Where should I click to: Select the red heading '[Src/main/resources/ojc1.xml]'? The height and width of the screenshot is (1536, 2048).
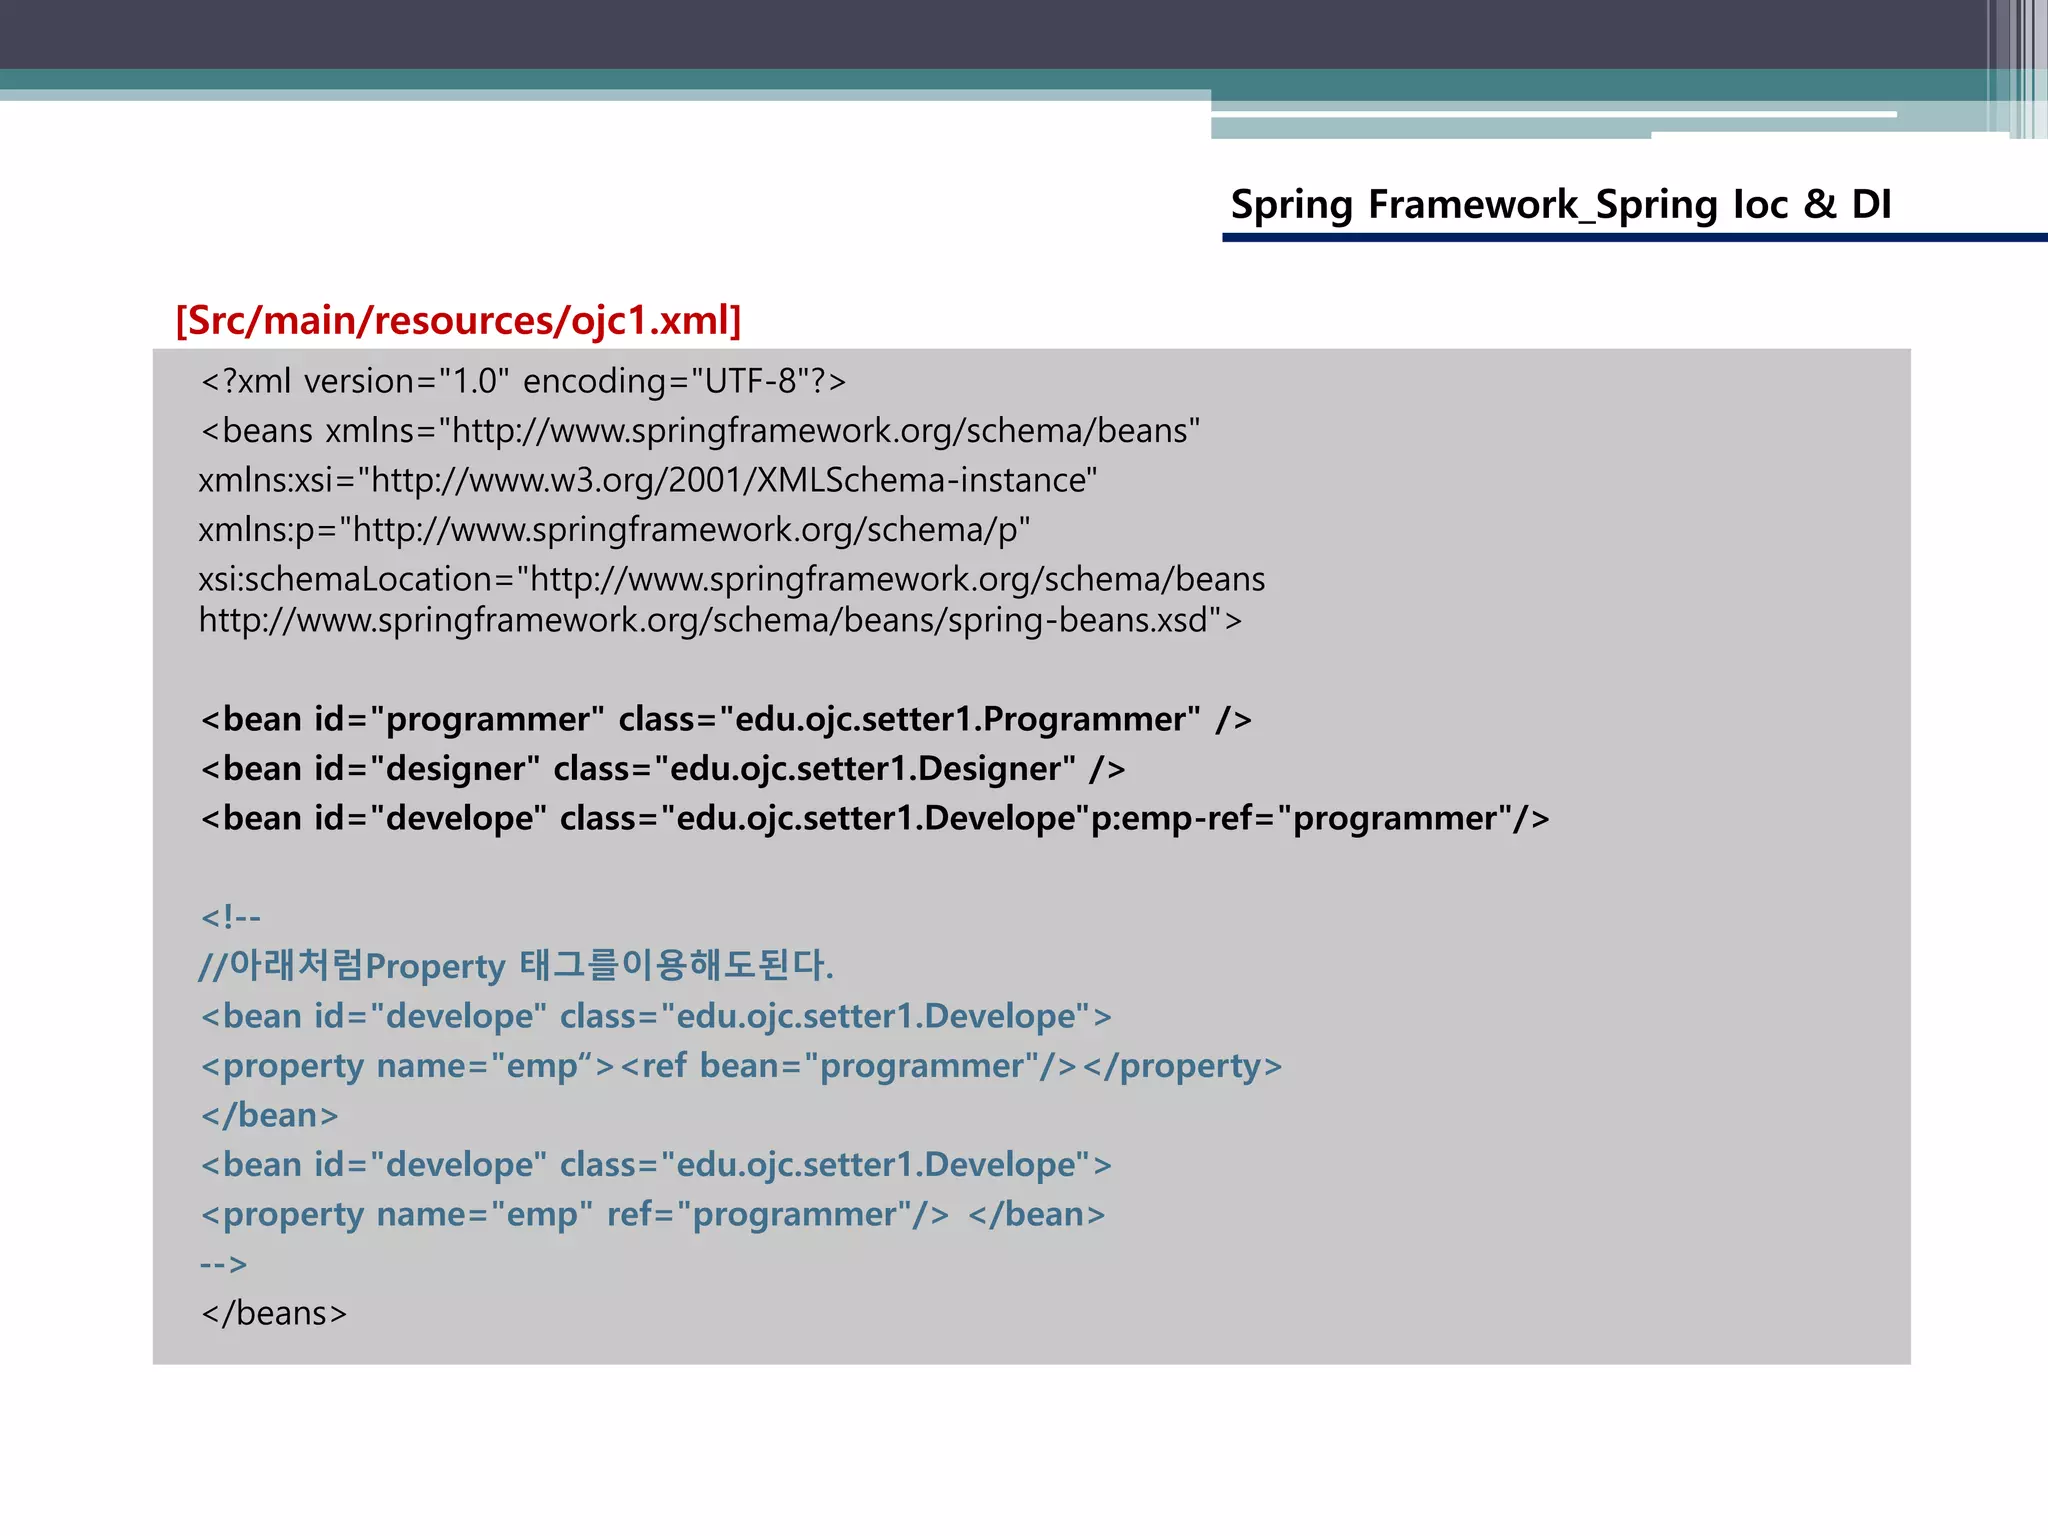coord(458,321)
